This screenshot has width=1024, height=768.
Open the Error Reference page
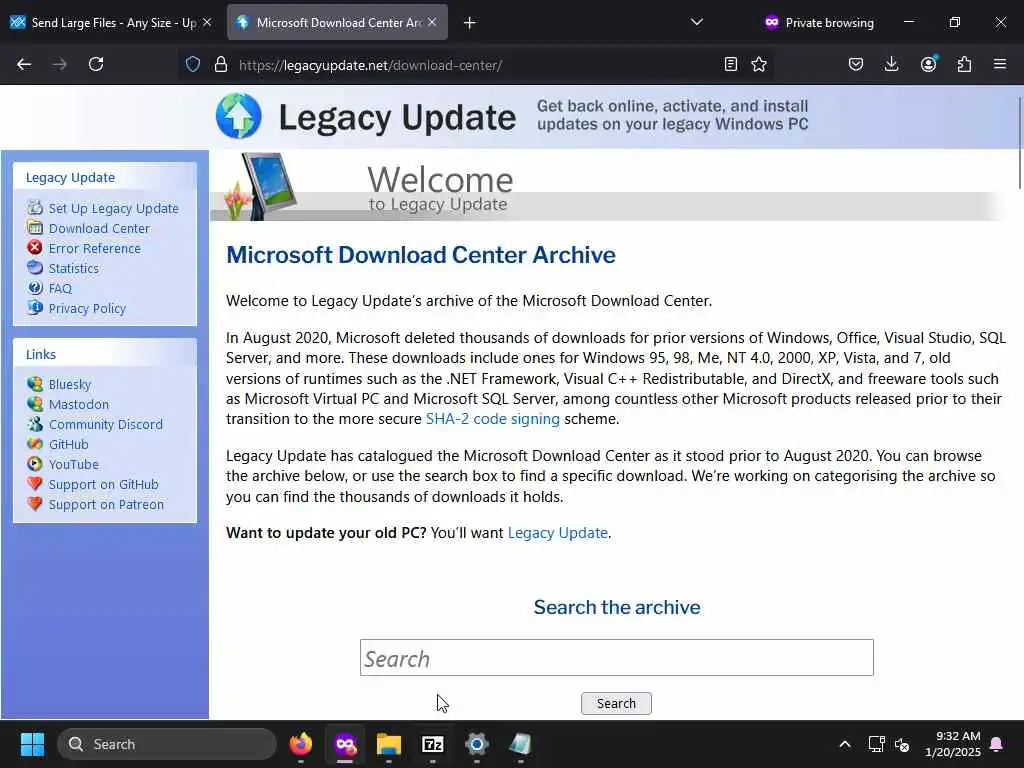tap(95, 249)
